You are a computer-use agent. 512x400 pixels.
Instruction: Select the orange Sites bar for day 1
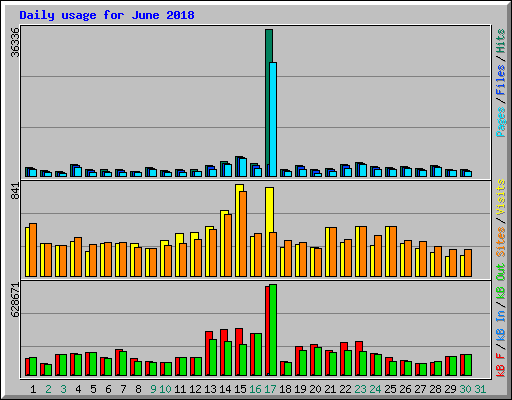click(x=33, y=250)
